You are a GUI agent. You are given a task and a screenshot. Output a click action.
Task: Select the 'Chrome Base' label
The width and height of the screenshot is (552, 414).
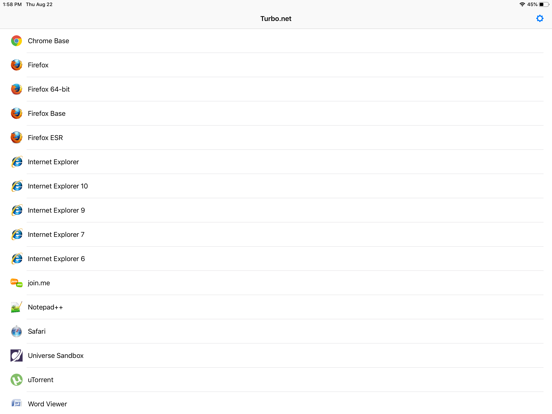(48, 41)
